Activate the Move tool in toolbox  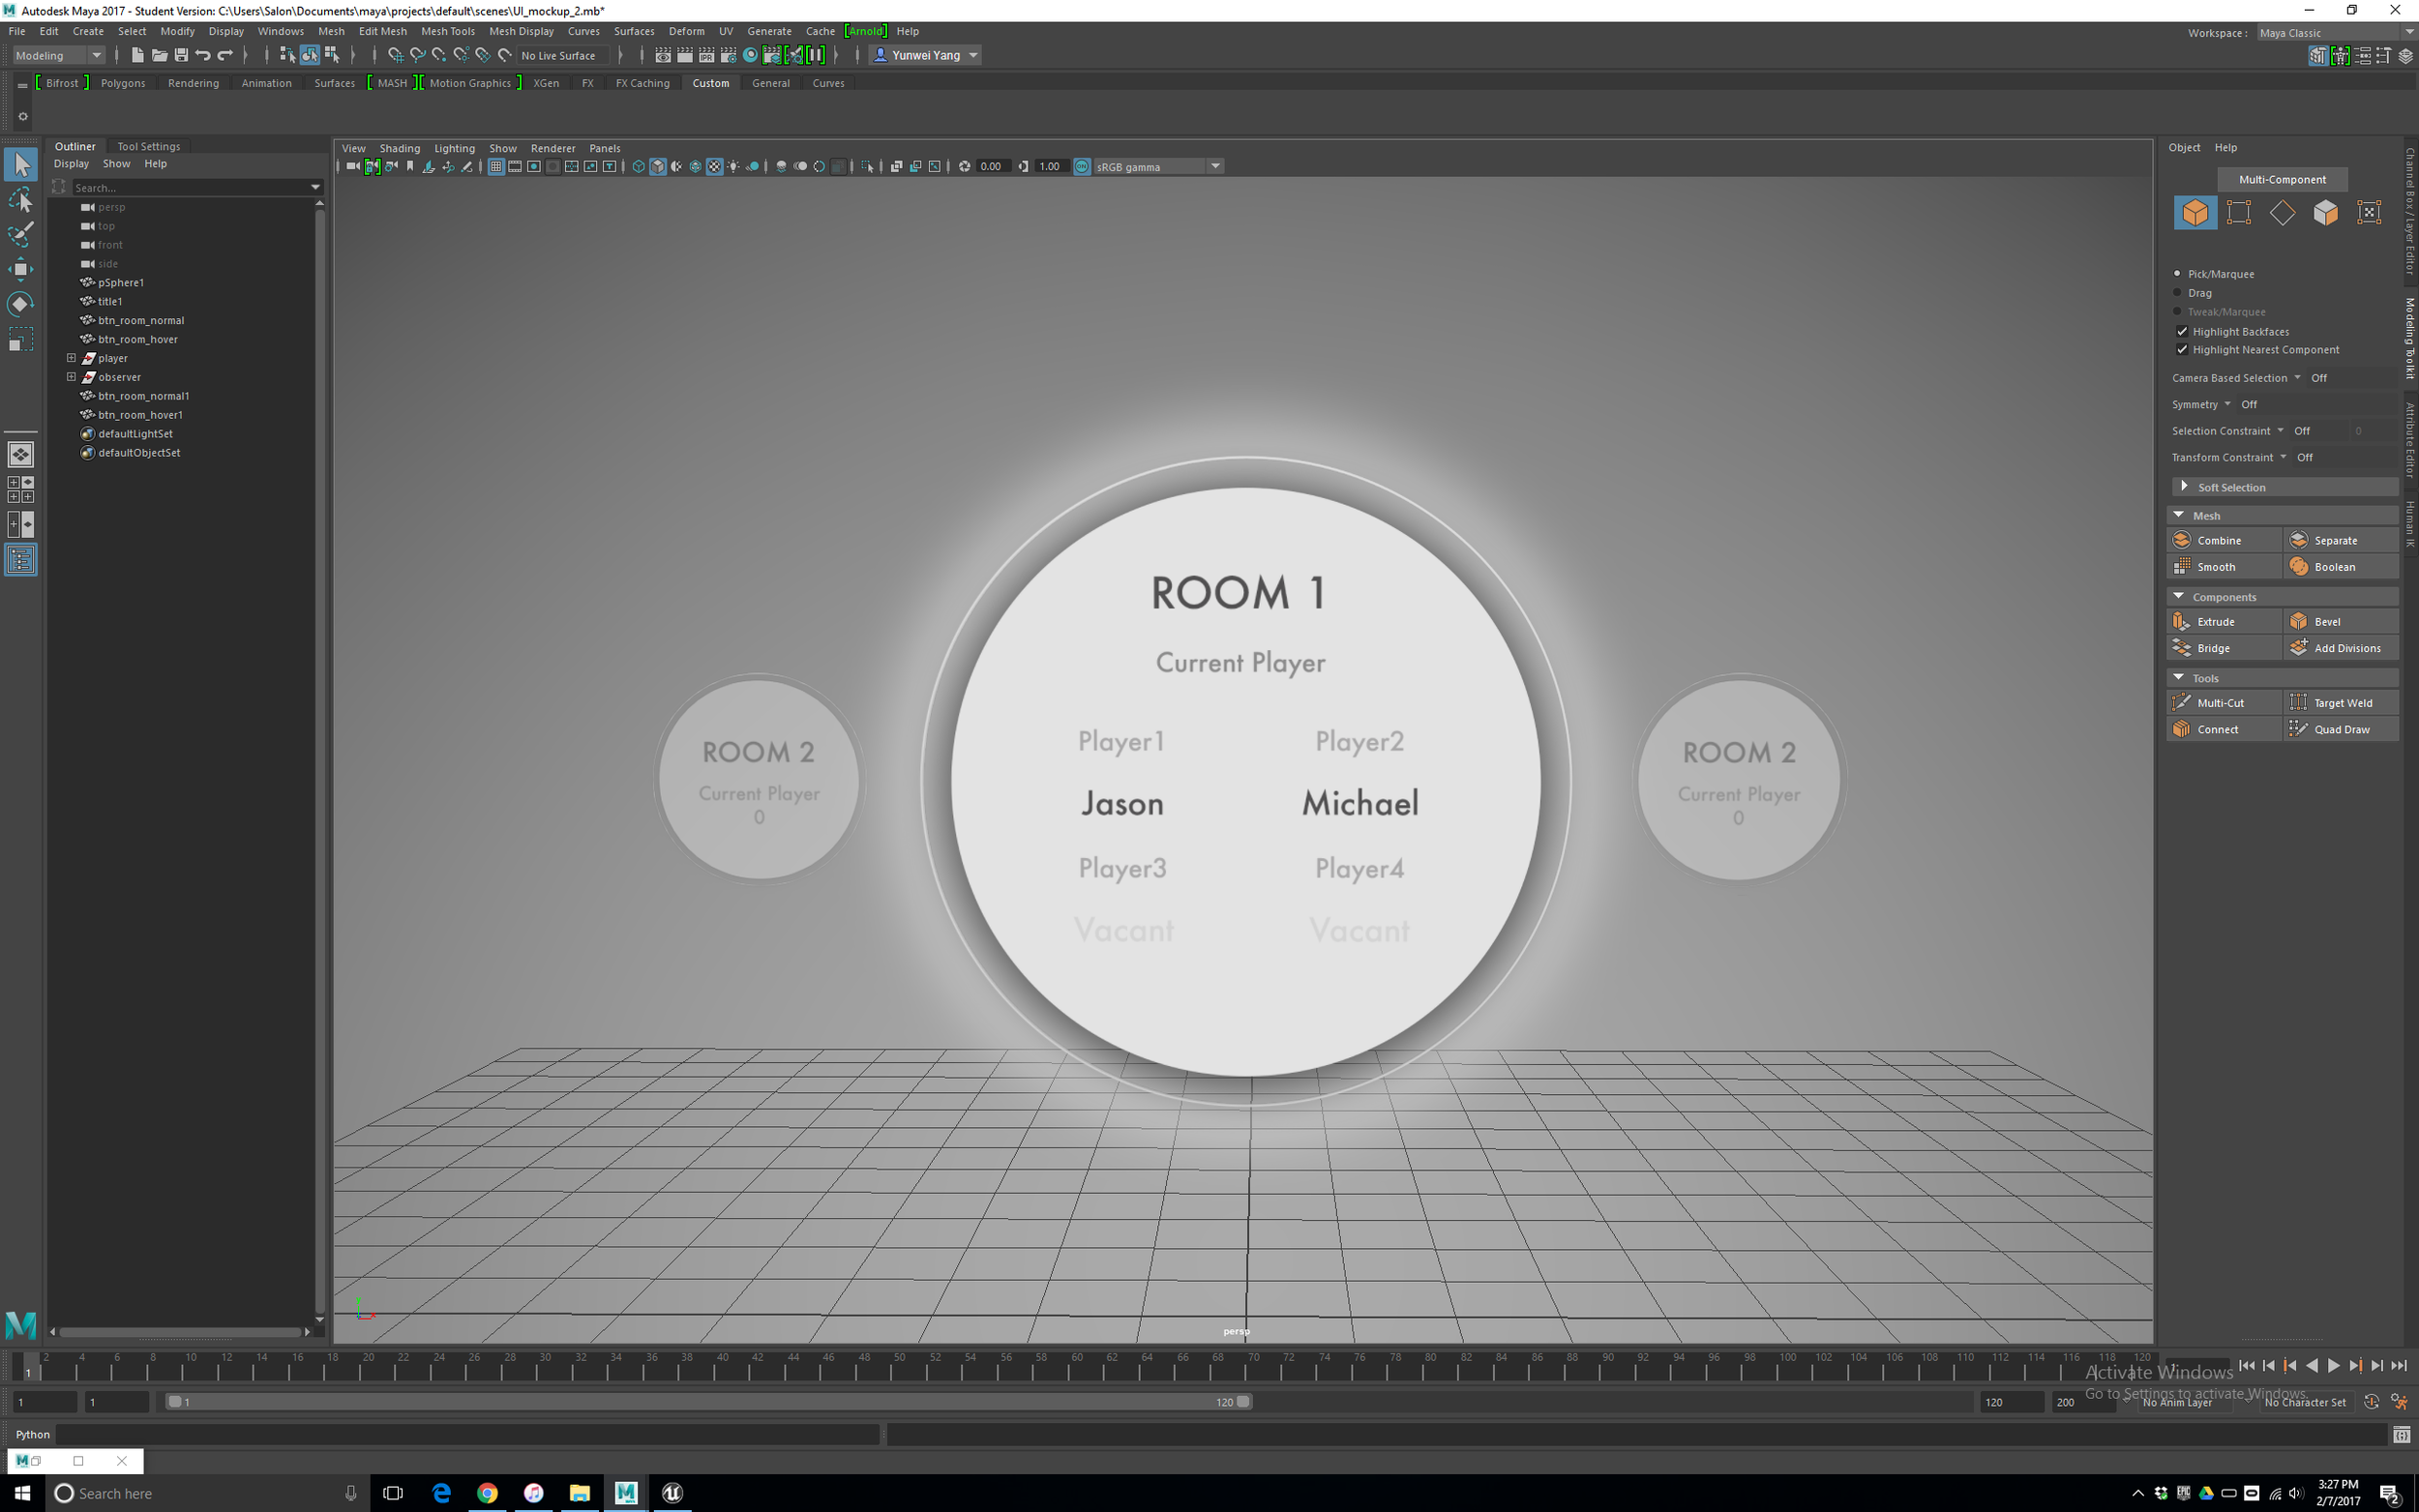pos(21,269)
